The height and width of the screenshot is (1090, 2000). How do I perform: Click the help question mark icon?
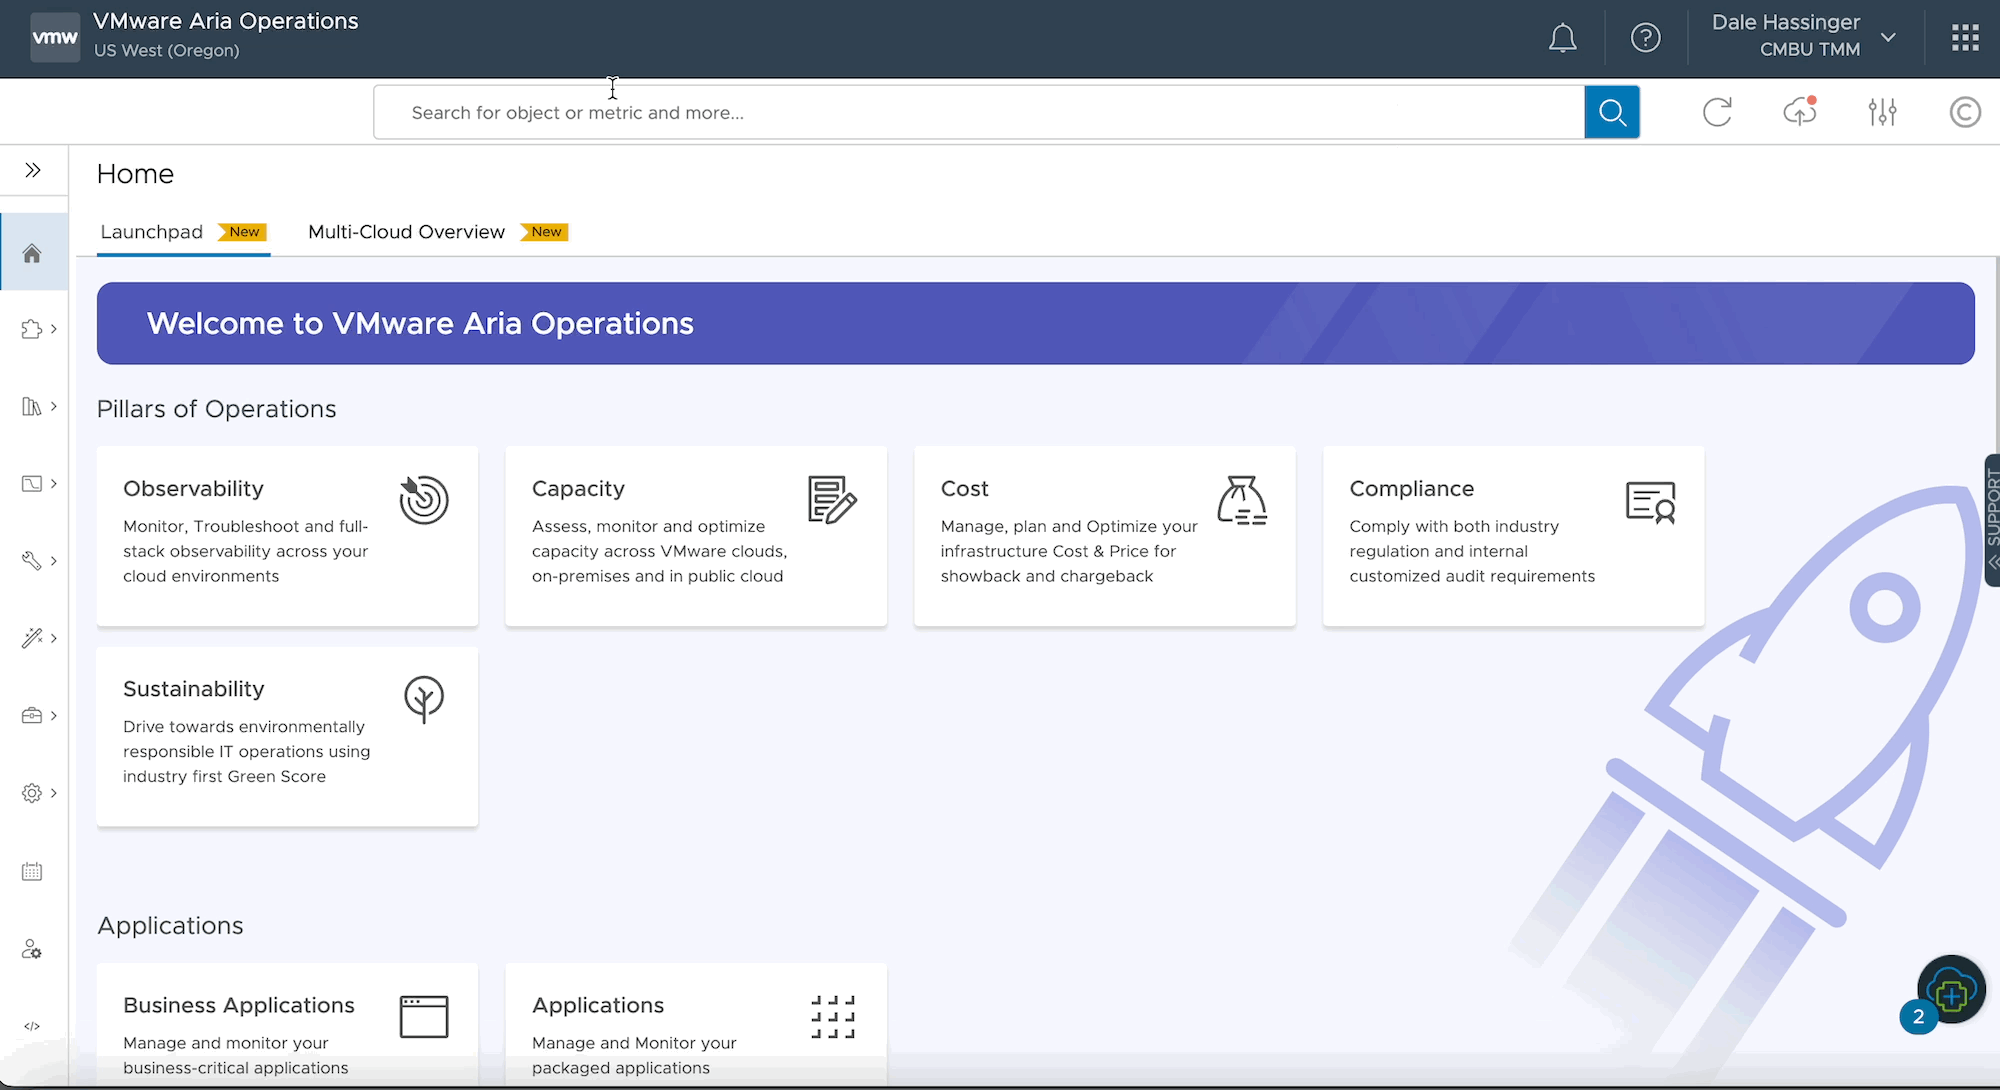point(1645,38)
